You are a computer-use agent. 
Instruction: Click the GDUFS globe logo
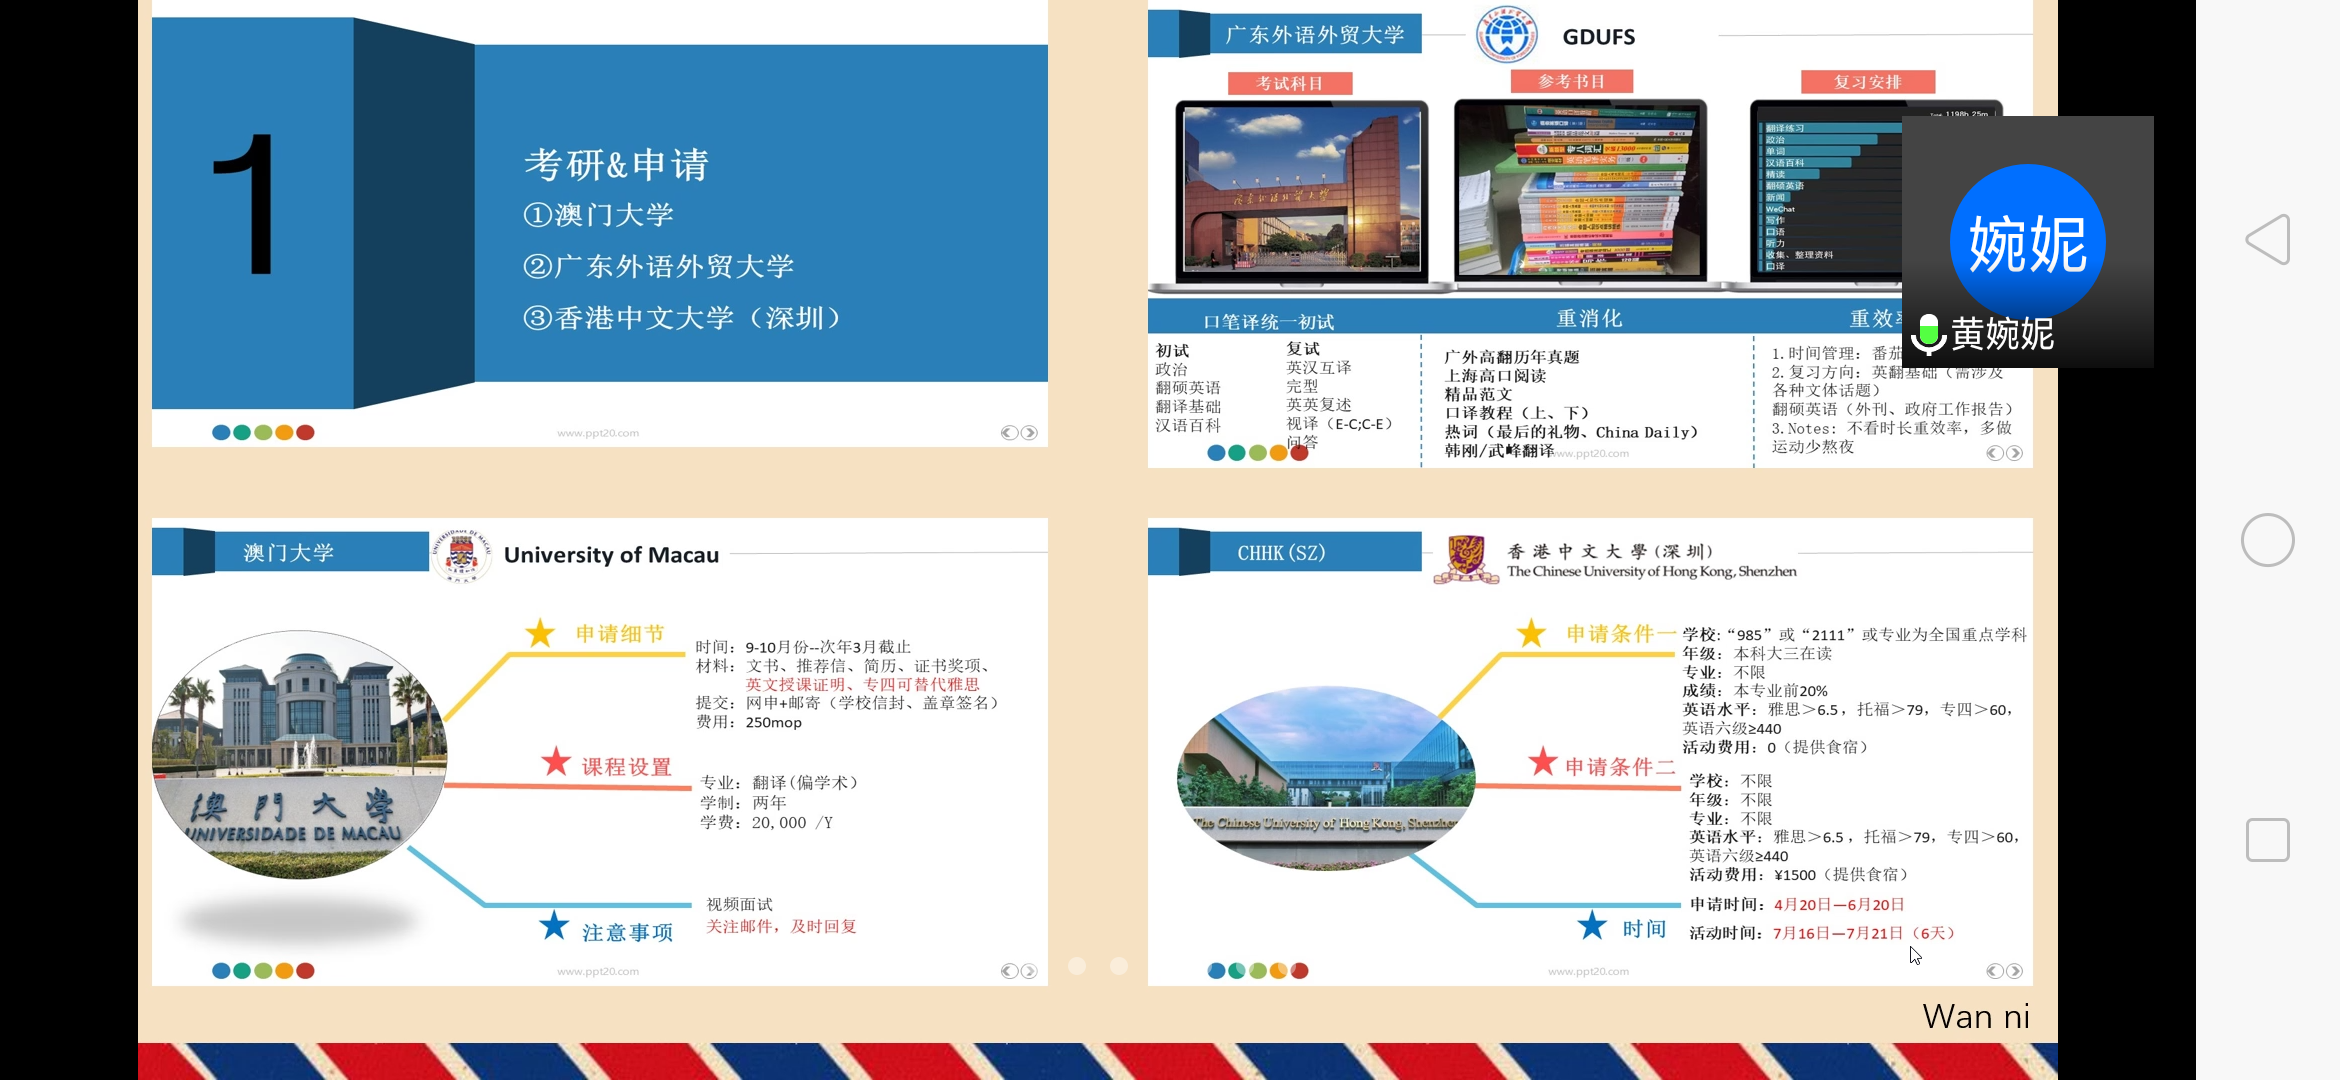[x=1507, y=36]
